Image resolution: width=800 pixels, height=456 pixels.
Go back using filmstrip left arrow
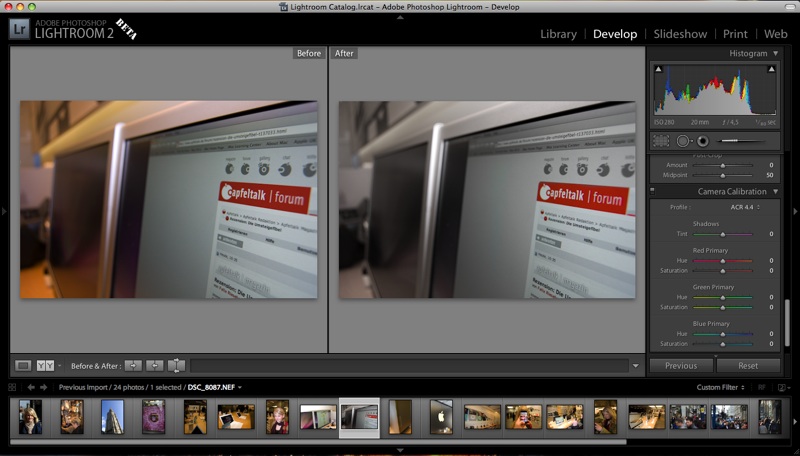(x=31, y=387)
